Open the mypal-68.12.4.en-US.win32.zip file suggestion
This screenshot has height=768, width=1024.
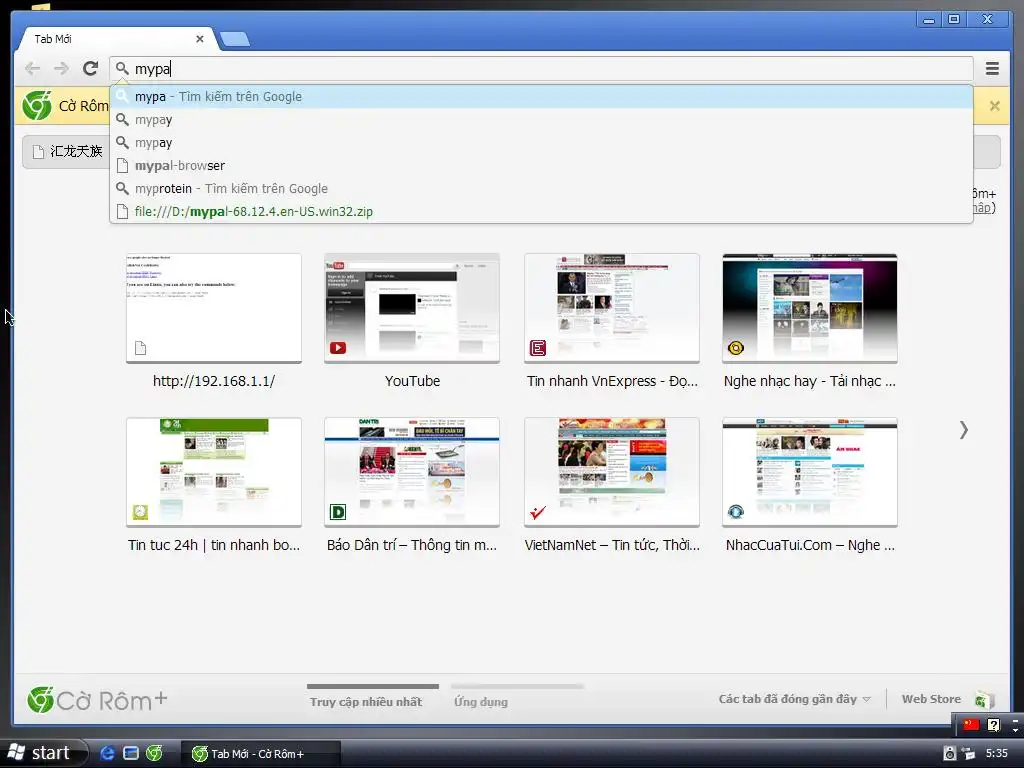[541, 211]
